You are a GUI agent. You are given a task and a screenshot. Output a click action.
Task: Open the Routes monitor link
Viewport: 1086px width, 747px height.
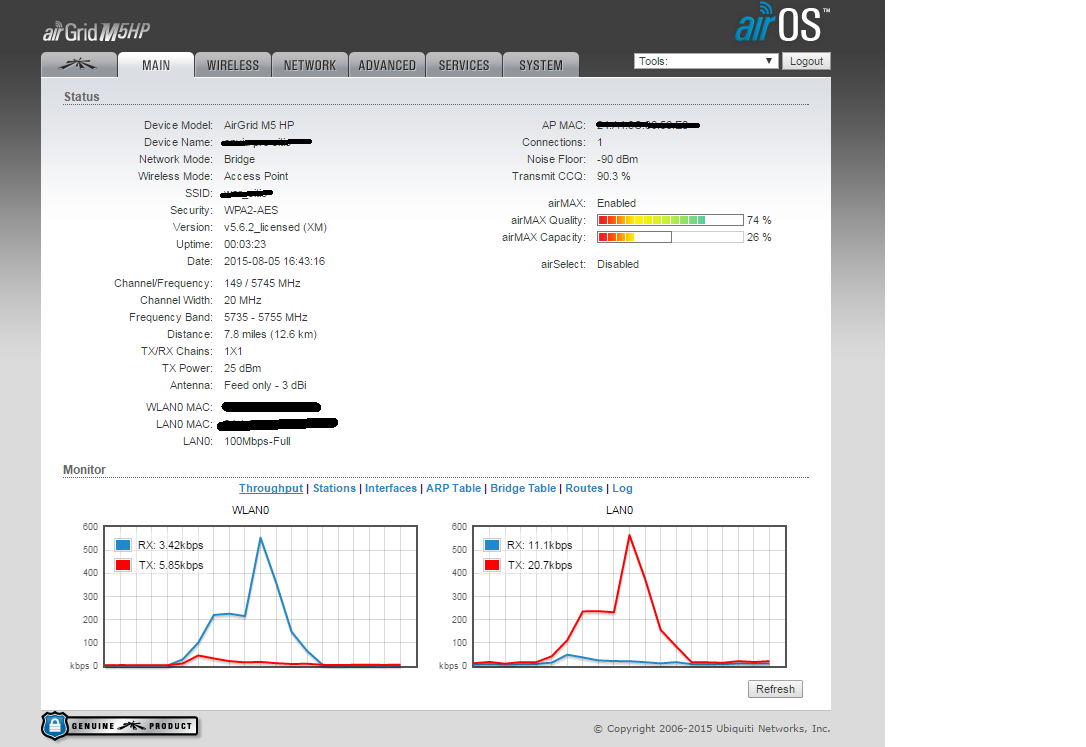point(584,488)
